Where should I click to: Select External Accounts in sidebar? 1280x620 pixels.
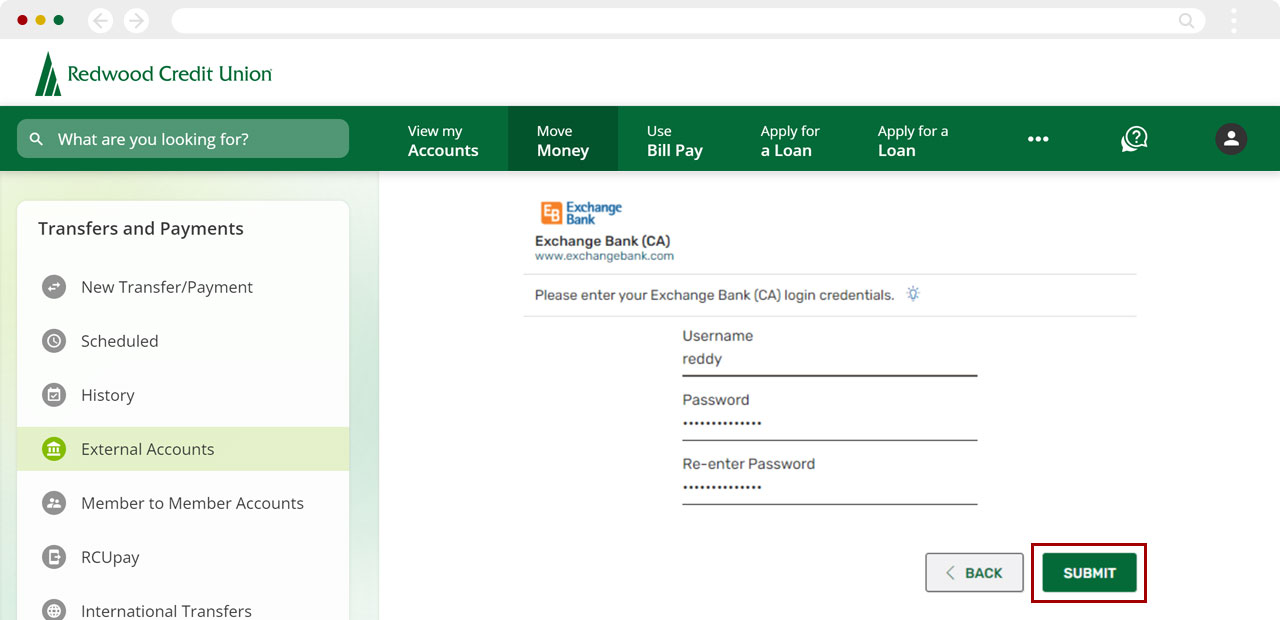click(x=183, y=449)
